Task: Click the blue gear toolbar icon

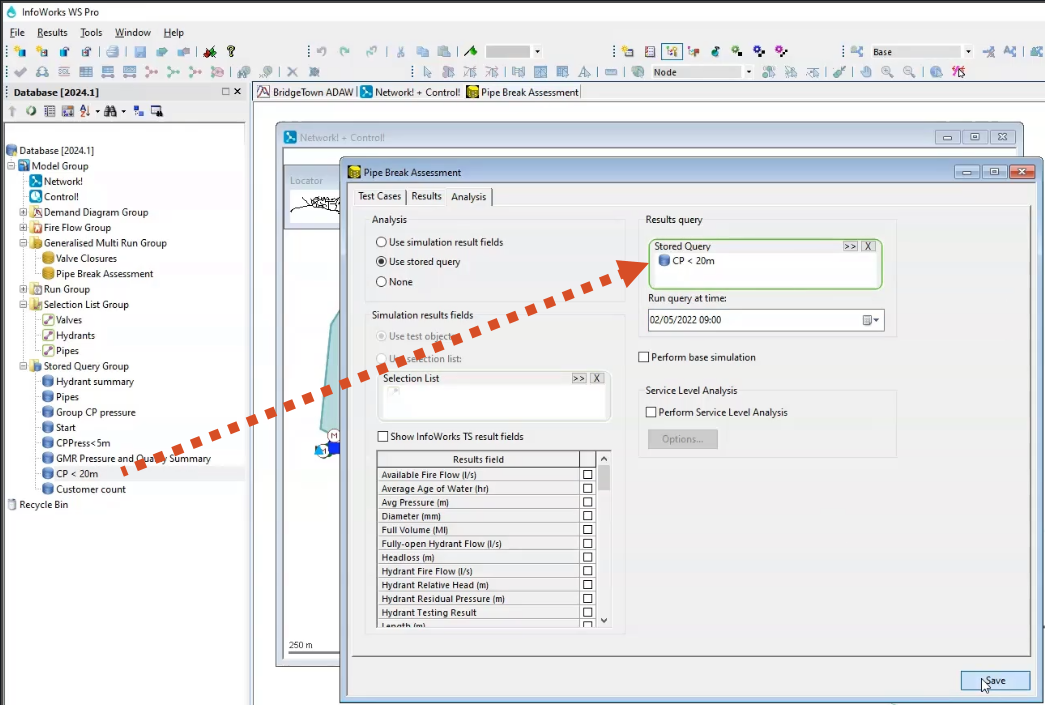Action: pos(758,51)
